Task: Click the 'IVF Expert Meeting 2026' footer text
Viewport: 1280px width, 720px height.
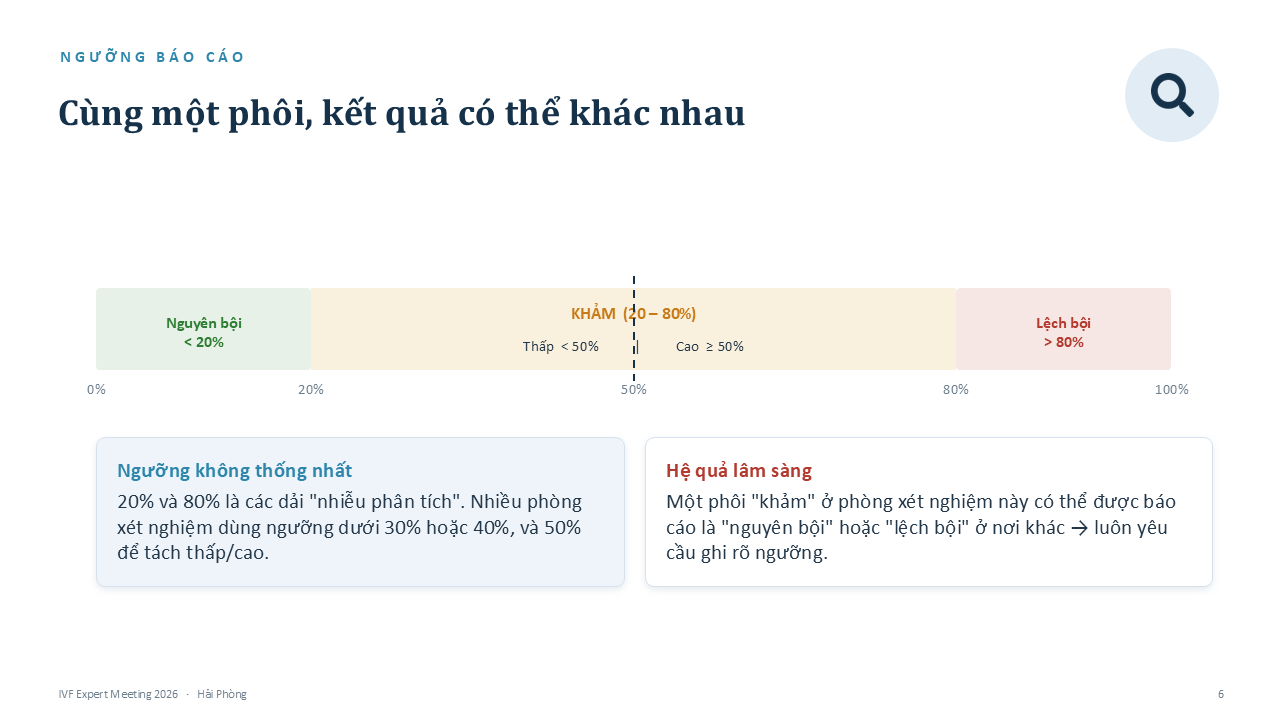Action: coord(118,694)
